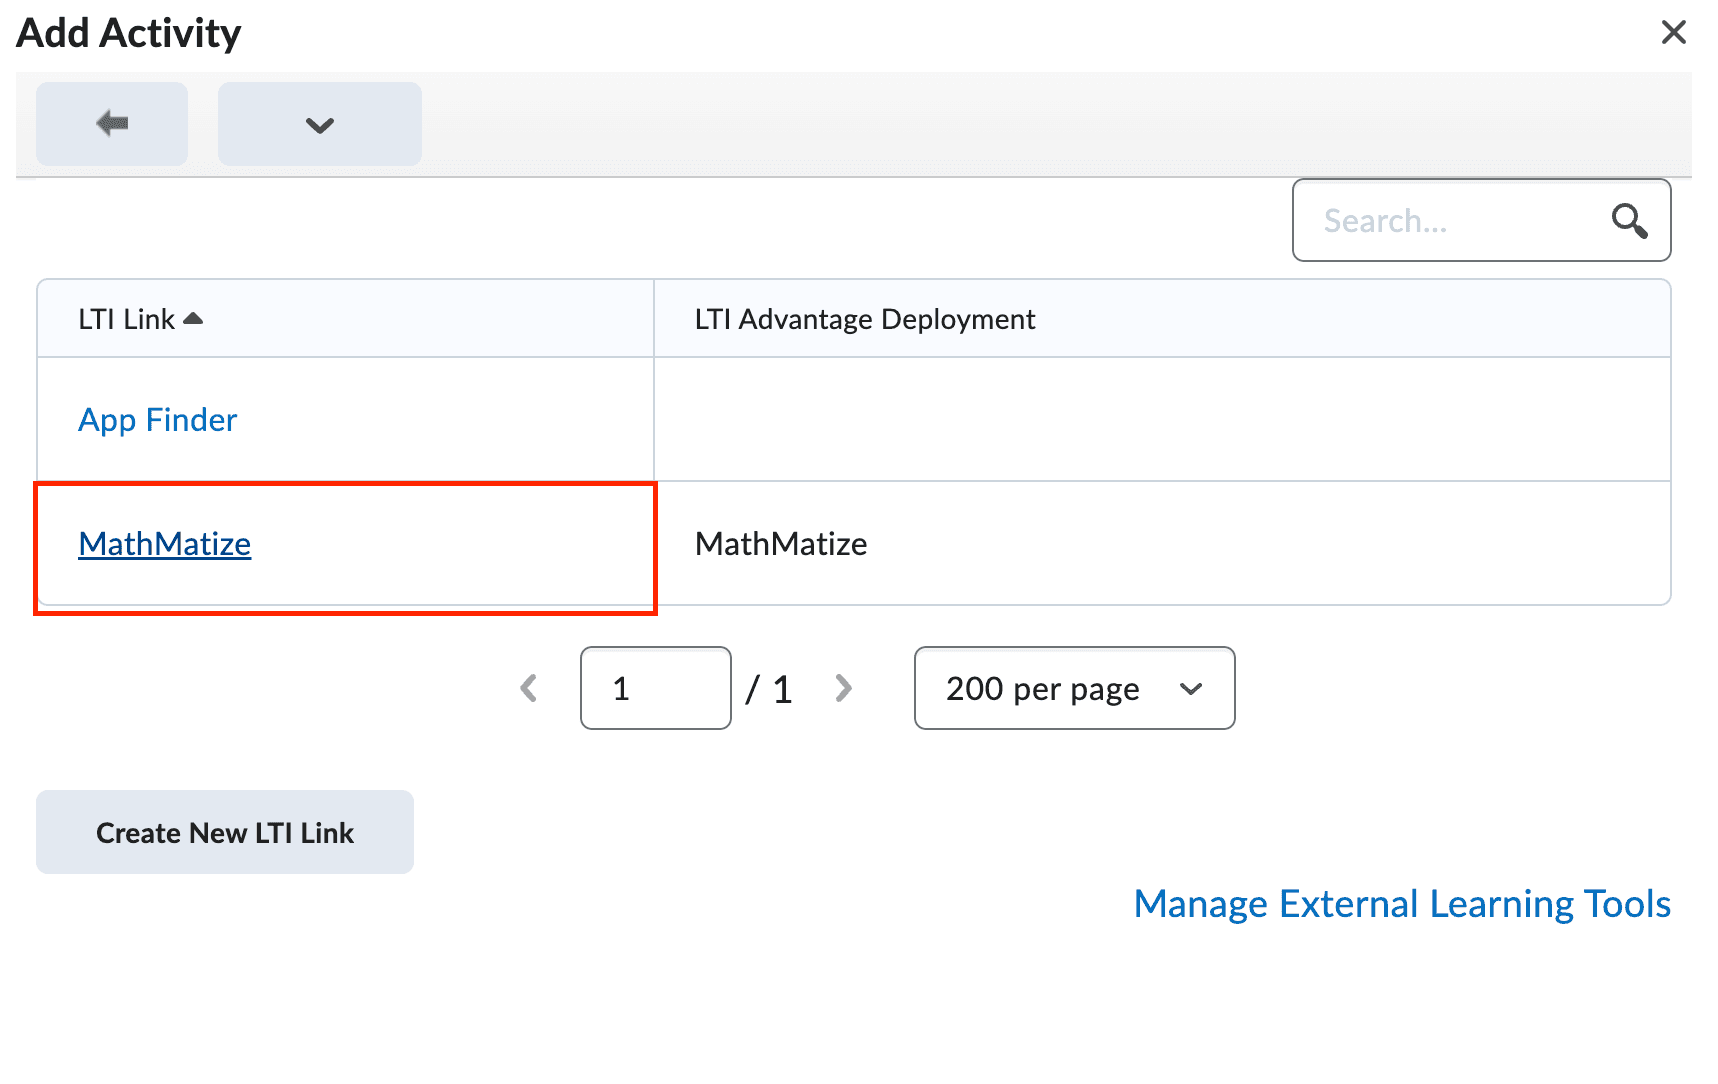Open the App Finder link
This screenshot has width=1718, height=1084.
click(158, 420)
